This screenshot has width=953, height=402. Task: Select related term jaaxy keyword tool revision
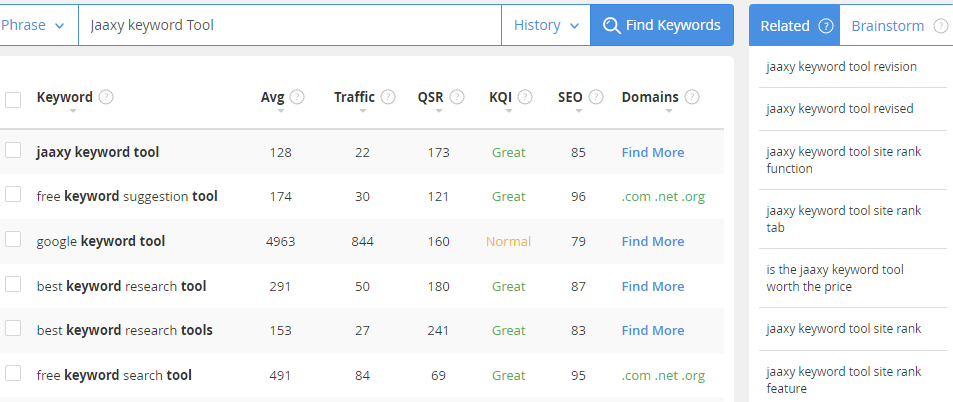[x=841, y=67]
